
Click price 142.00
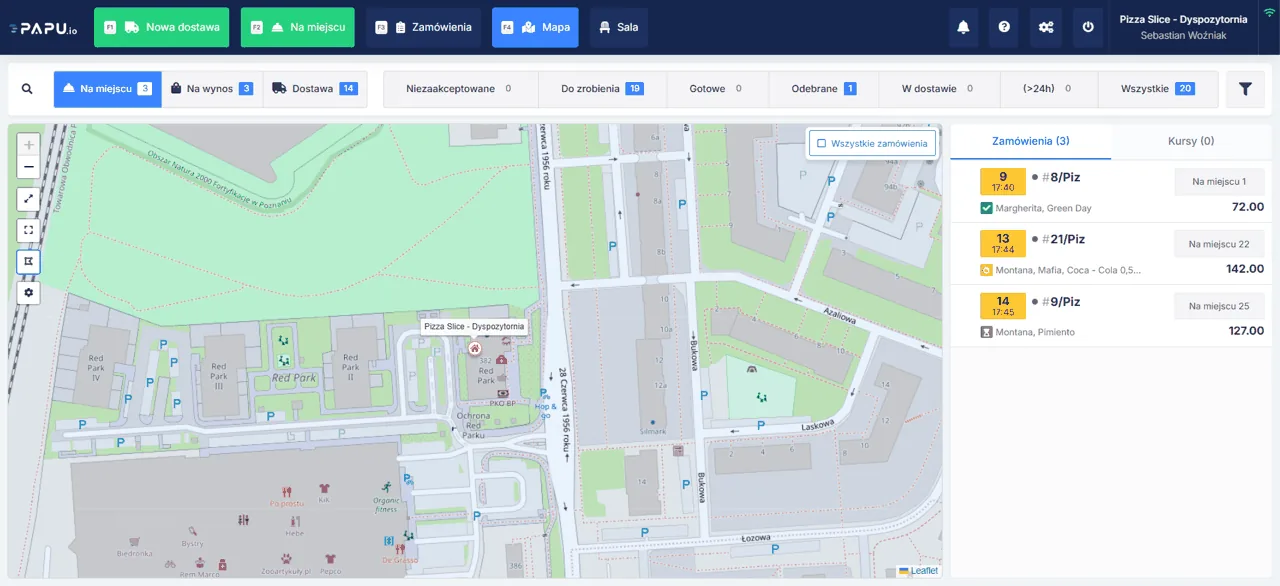1245,269
